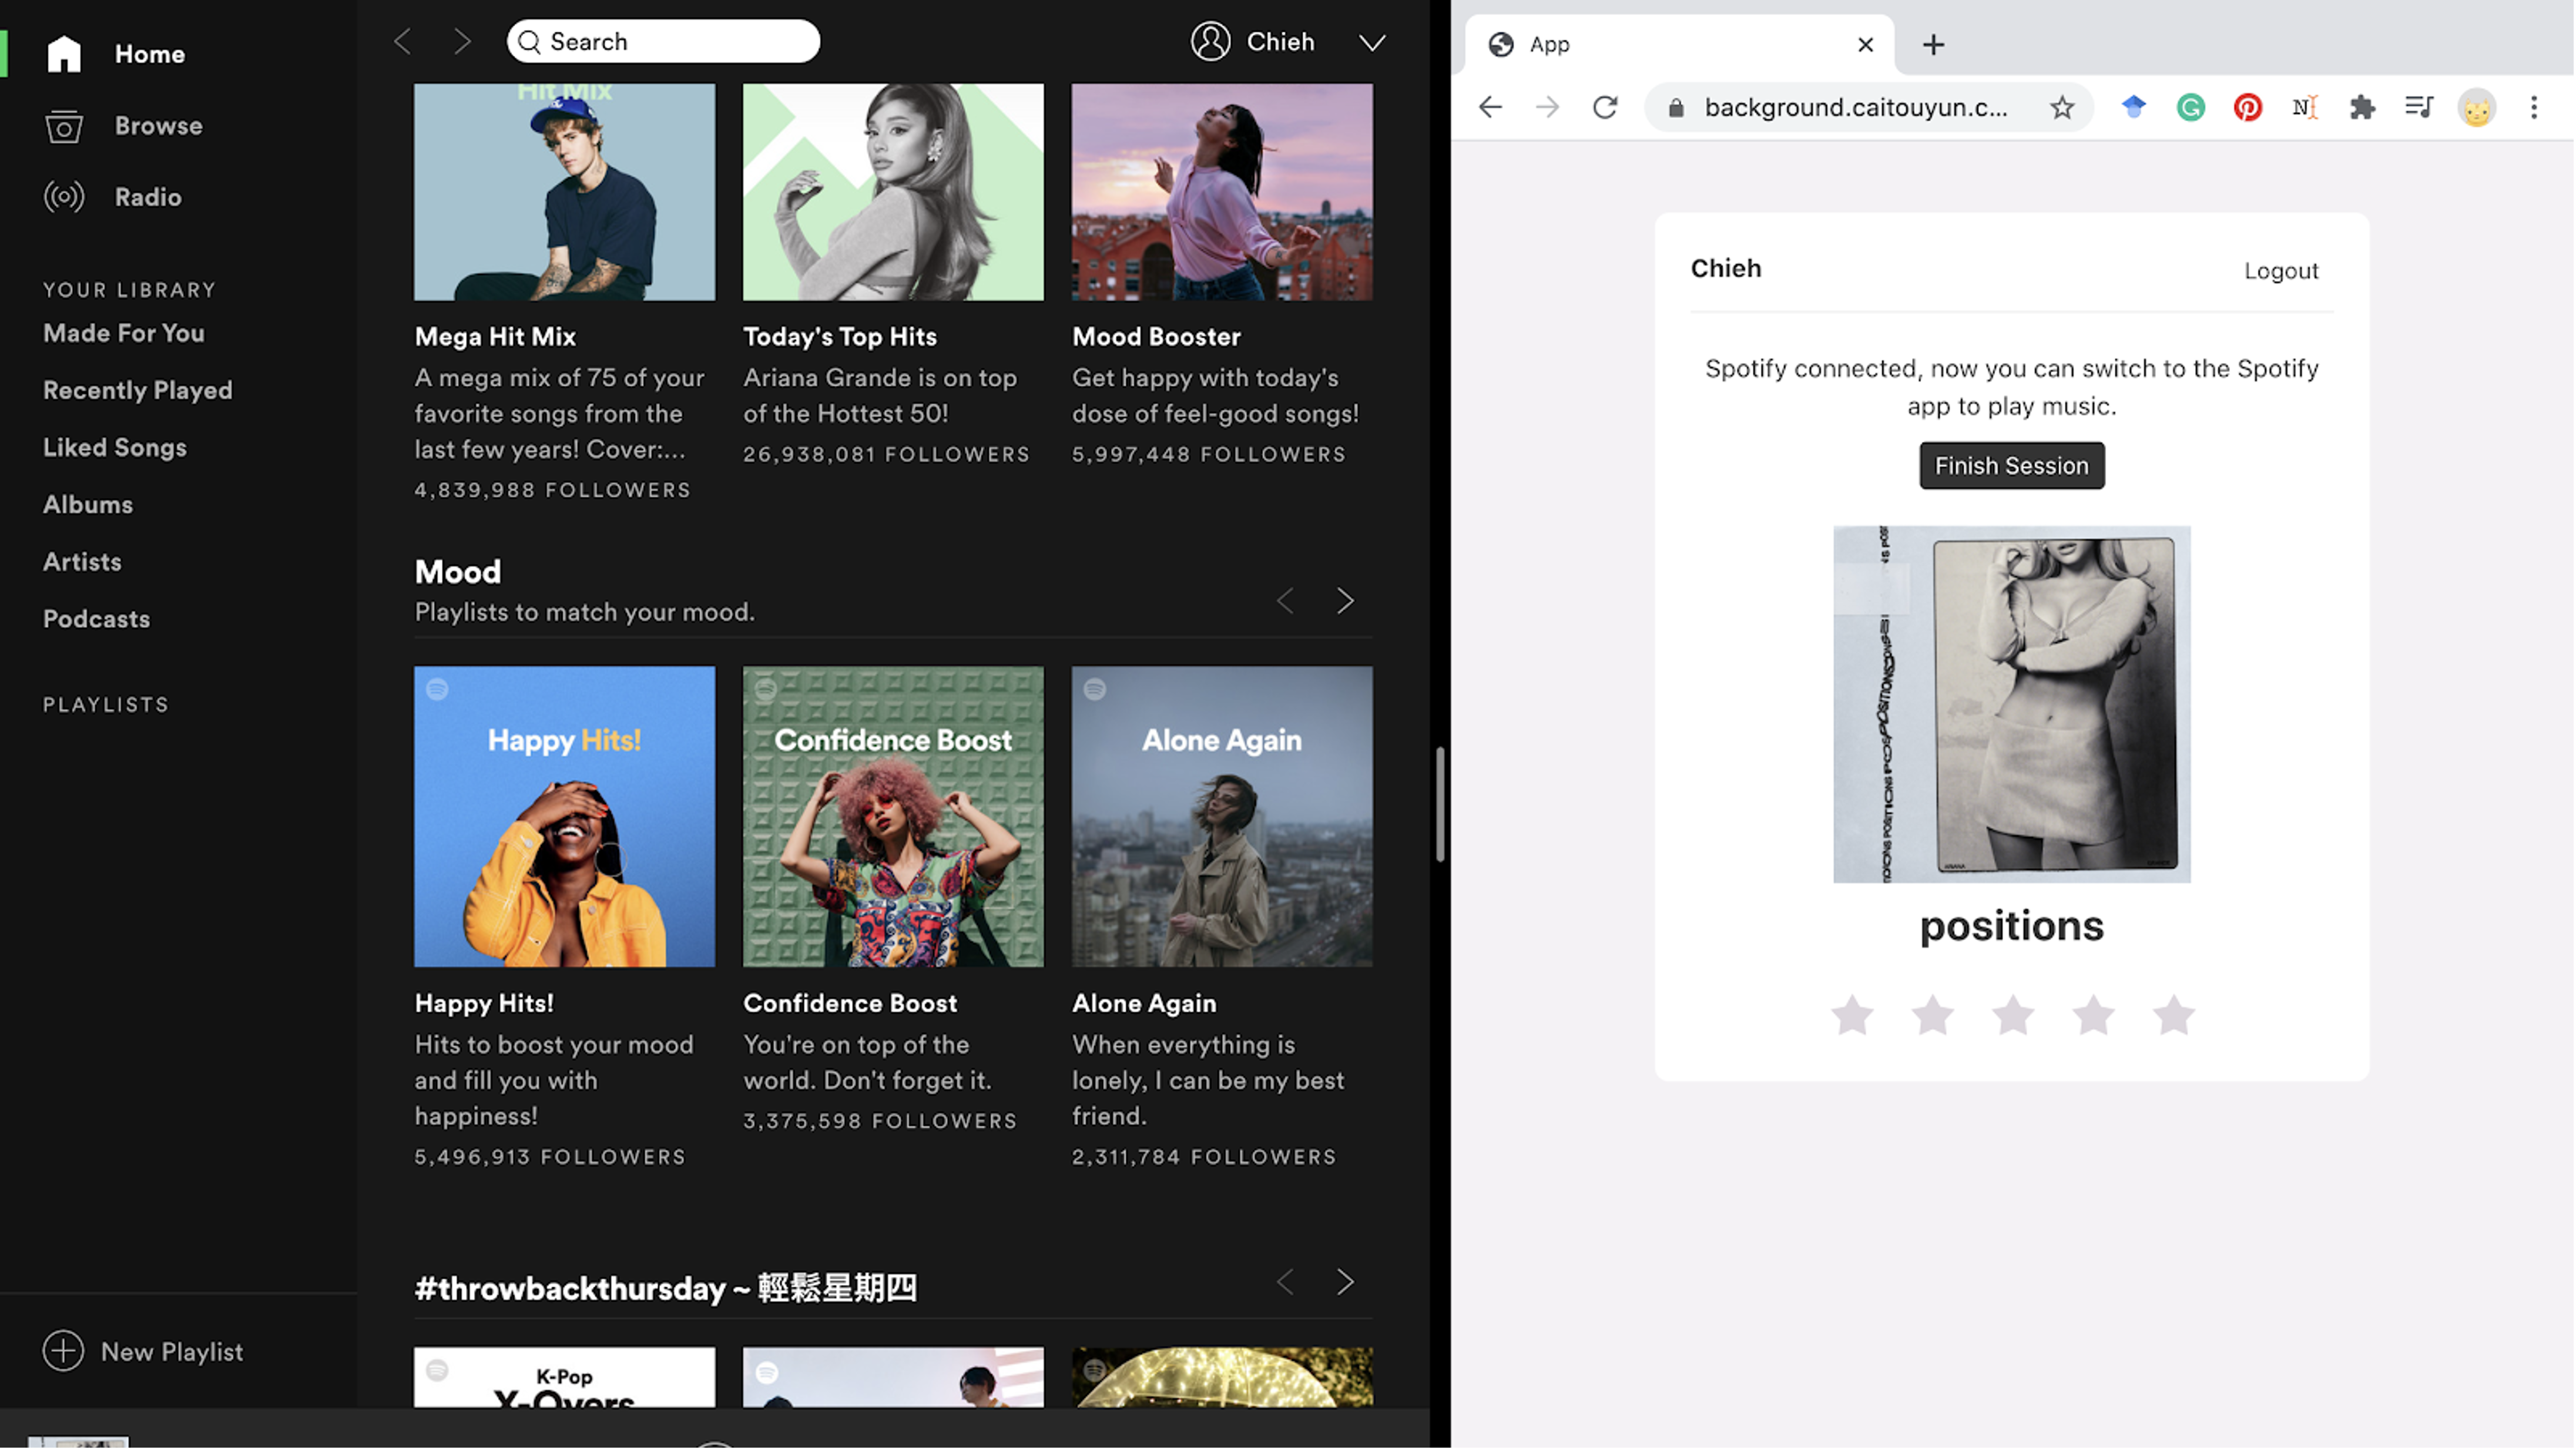
Task: Open the Confidence Boost playlist cover
Action: tap(893, 817)
